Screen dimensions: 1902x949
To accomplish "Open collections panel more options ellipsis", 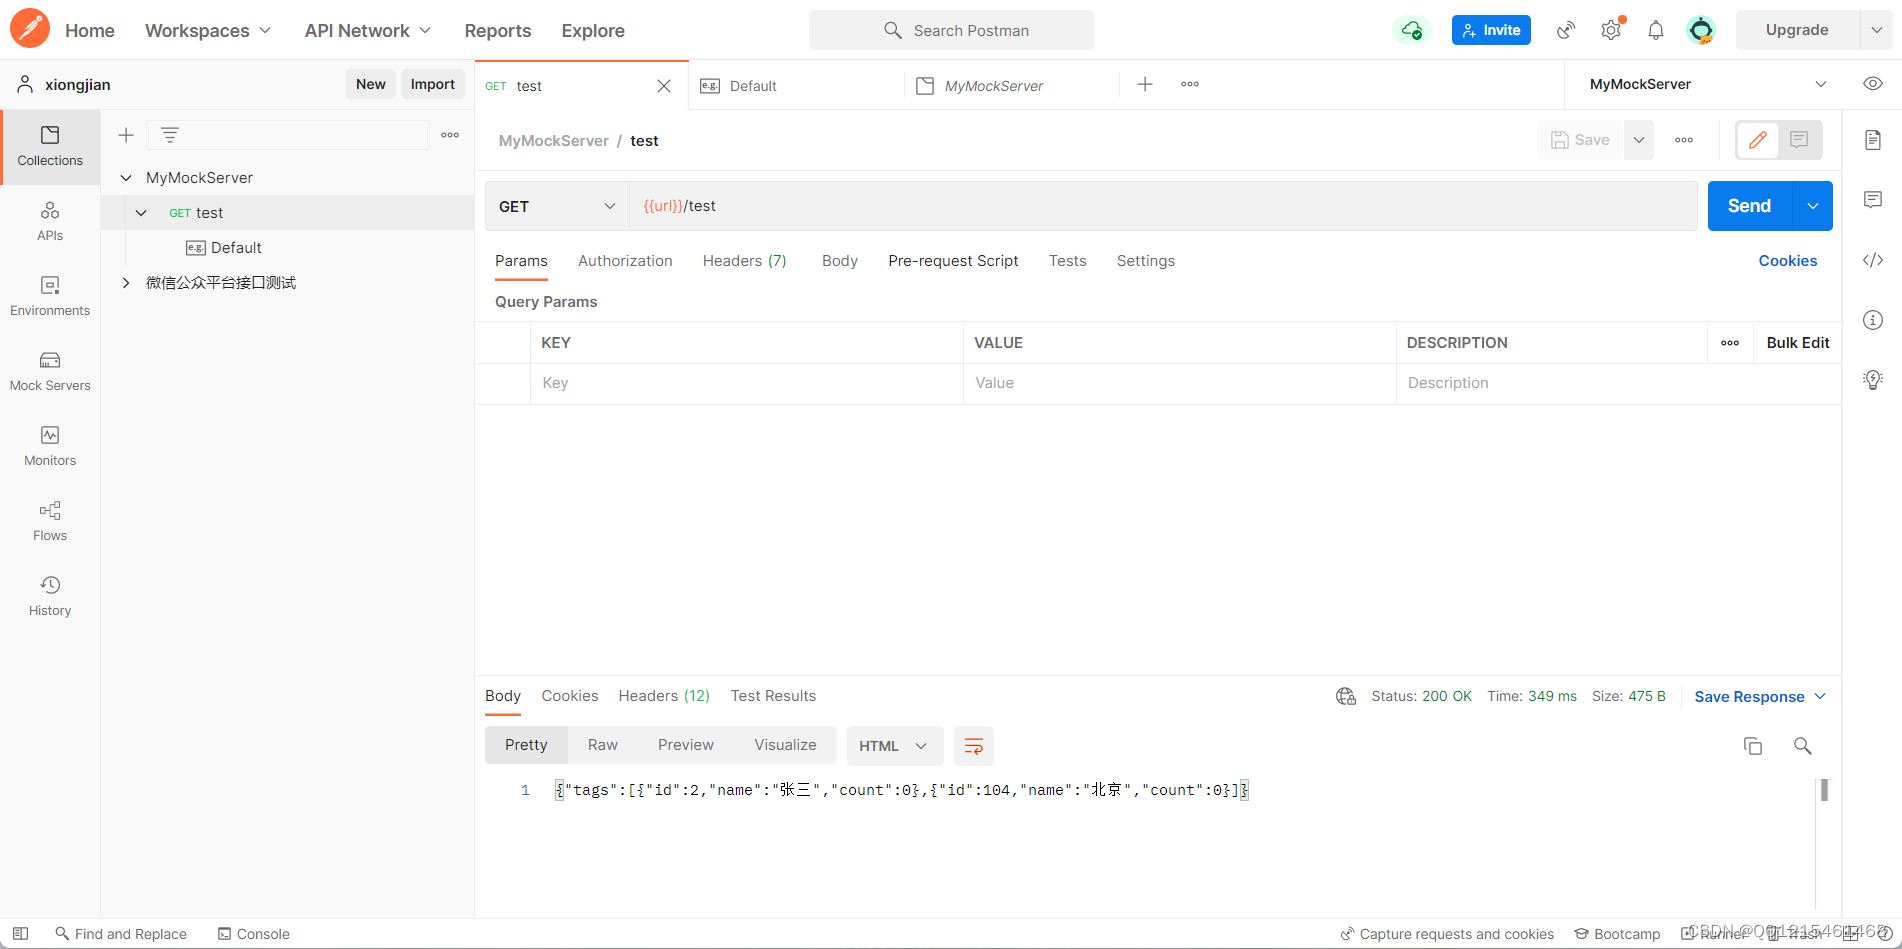I will tap(450, 135).
